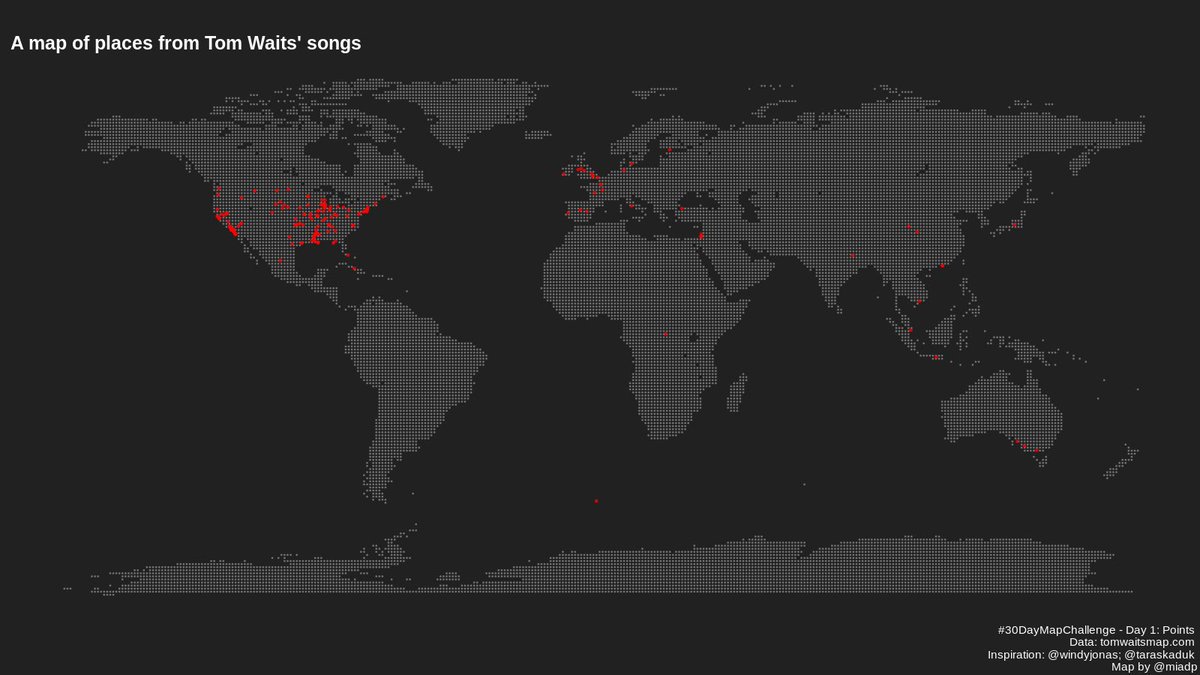Click the dotted Madagascar island
Image resolution: width=1200 pixels, height=675 pixels.
pyautogui.click(x=737, y=391)
